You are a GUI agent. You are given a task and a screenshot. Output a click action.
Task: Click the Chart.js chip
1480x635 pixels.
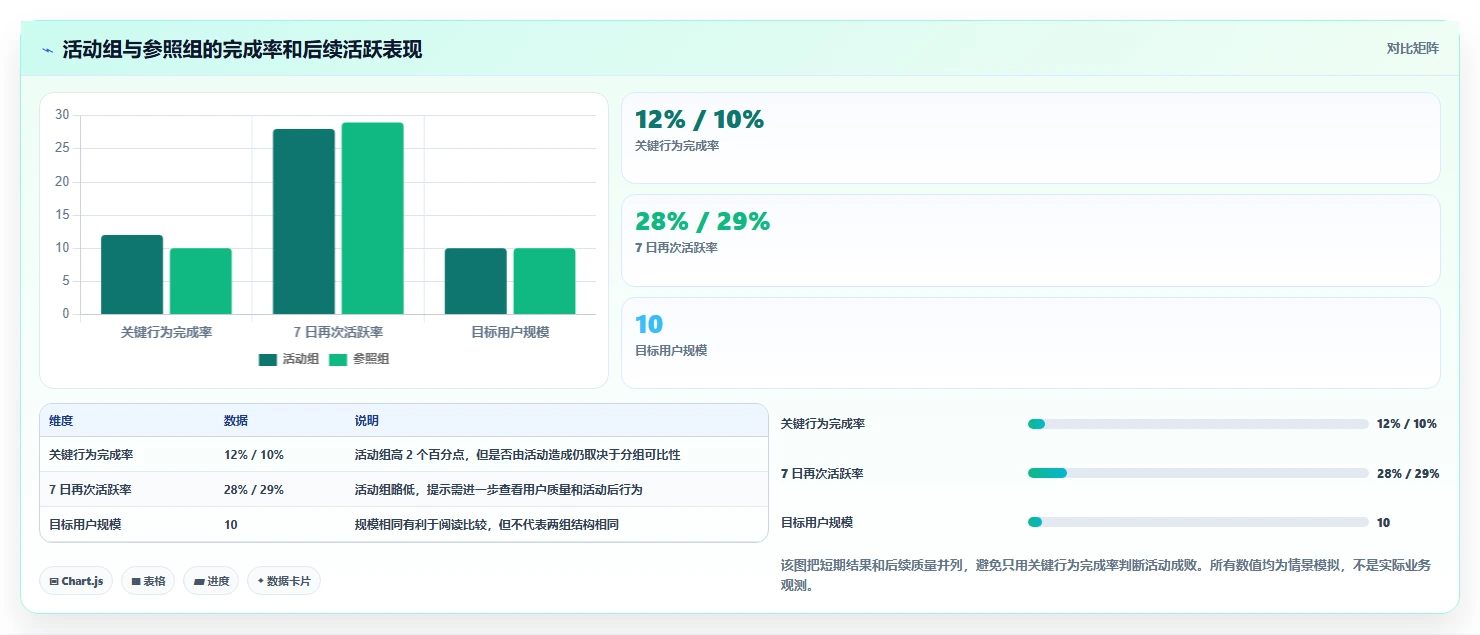click(76, 581)
